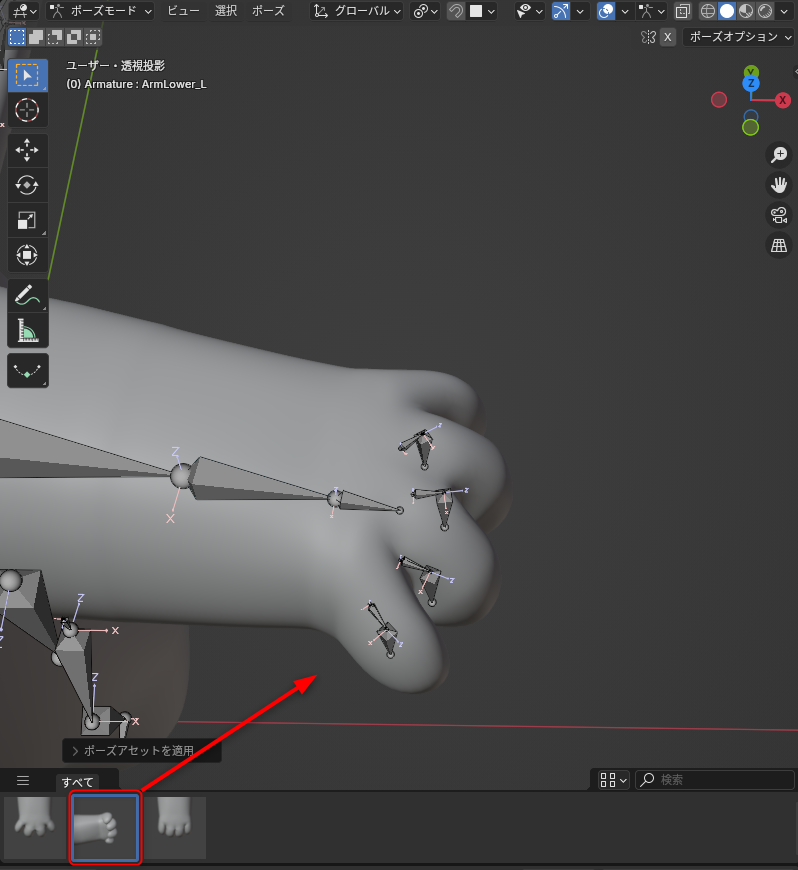Image resolution: width=798 pixels, height=870 pixels.
Task: Open the 選択 menu
Action: (226, 11)
